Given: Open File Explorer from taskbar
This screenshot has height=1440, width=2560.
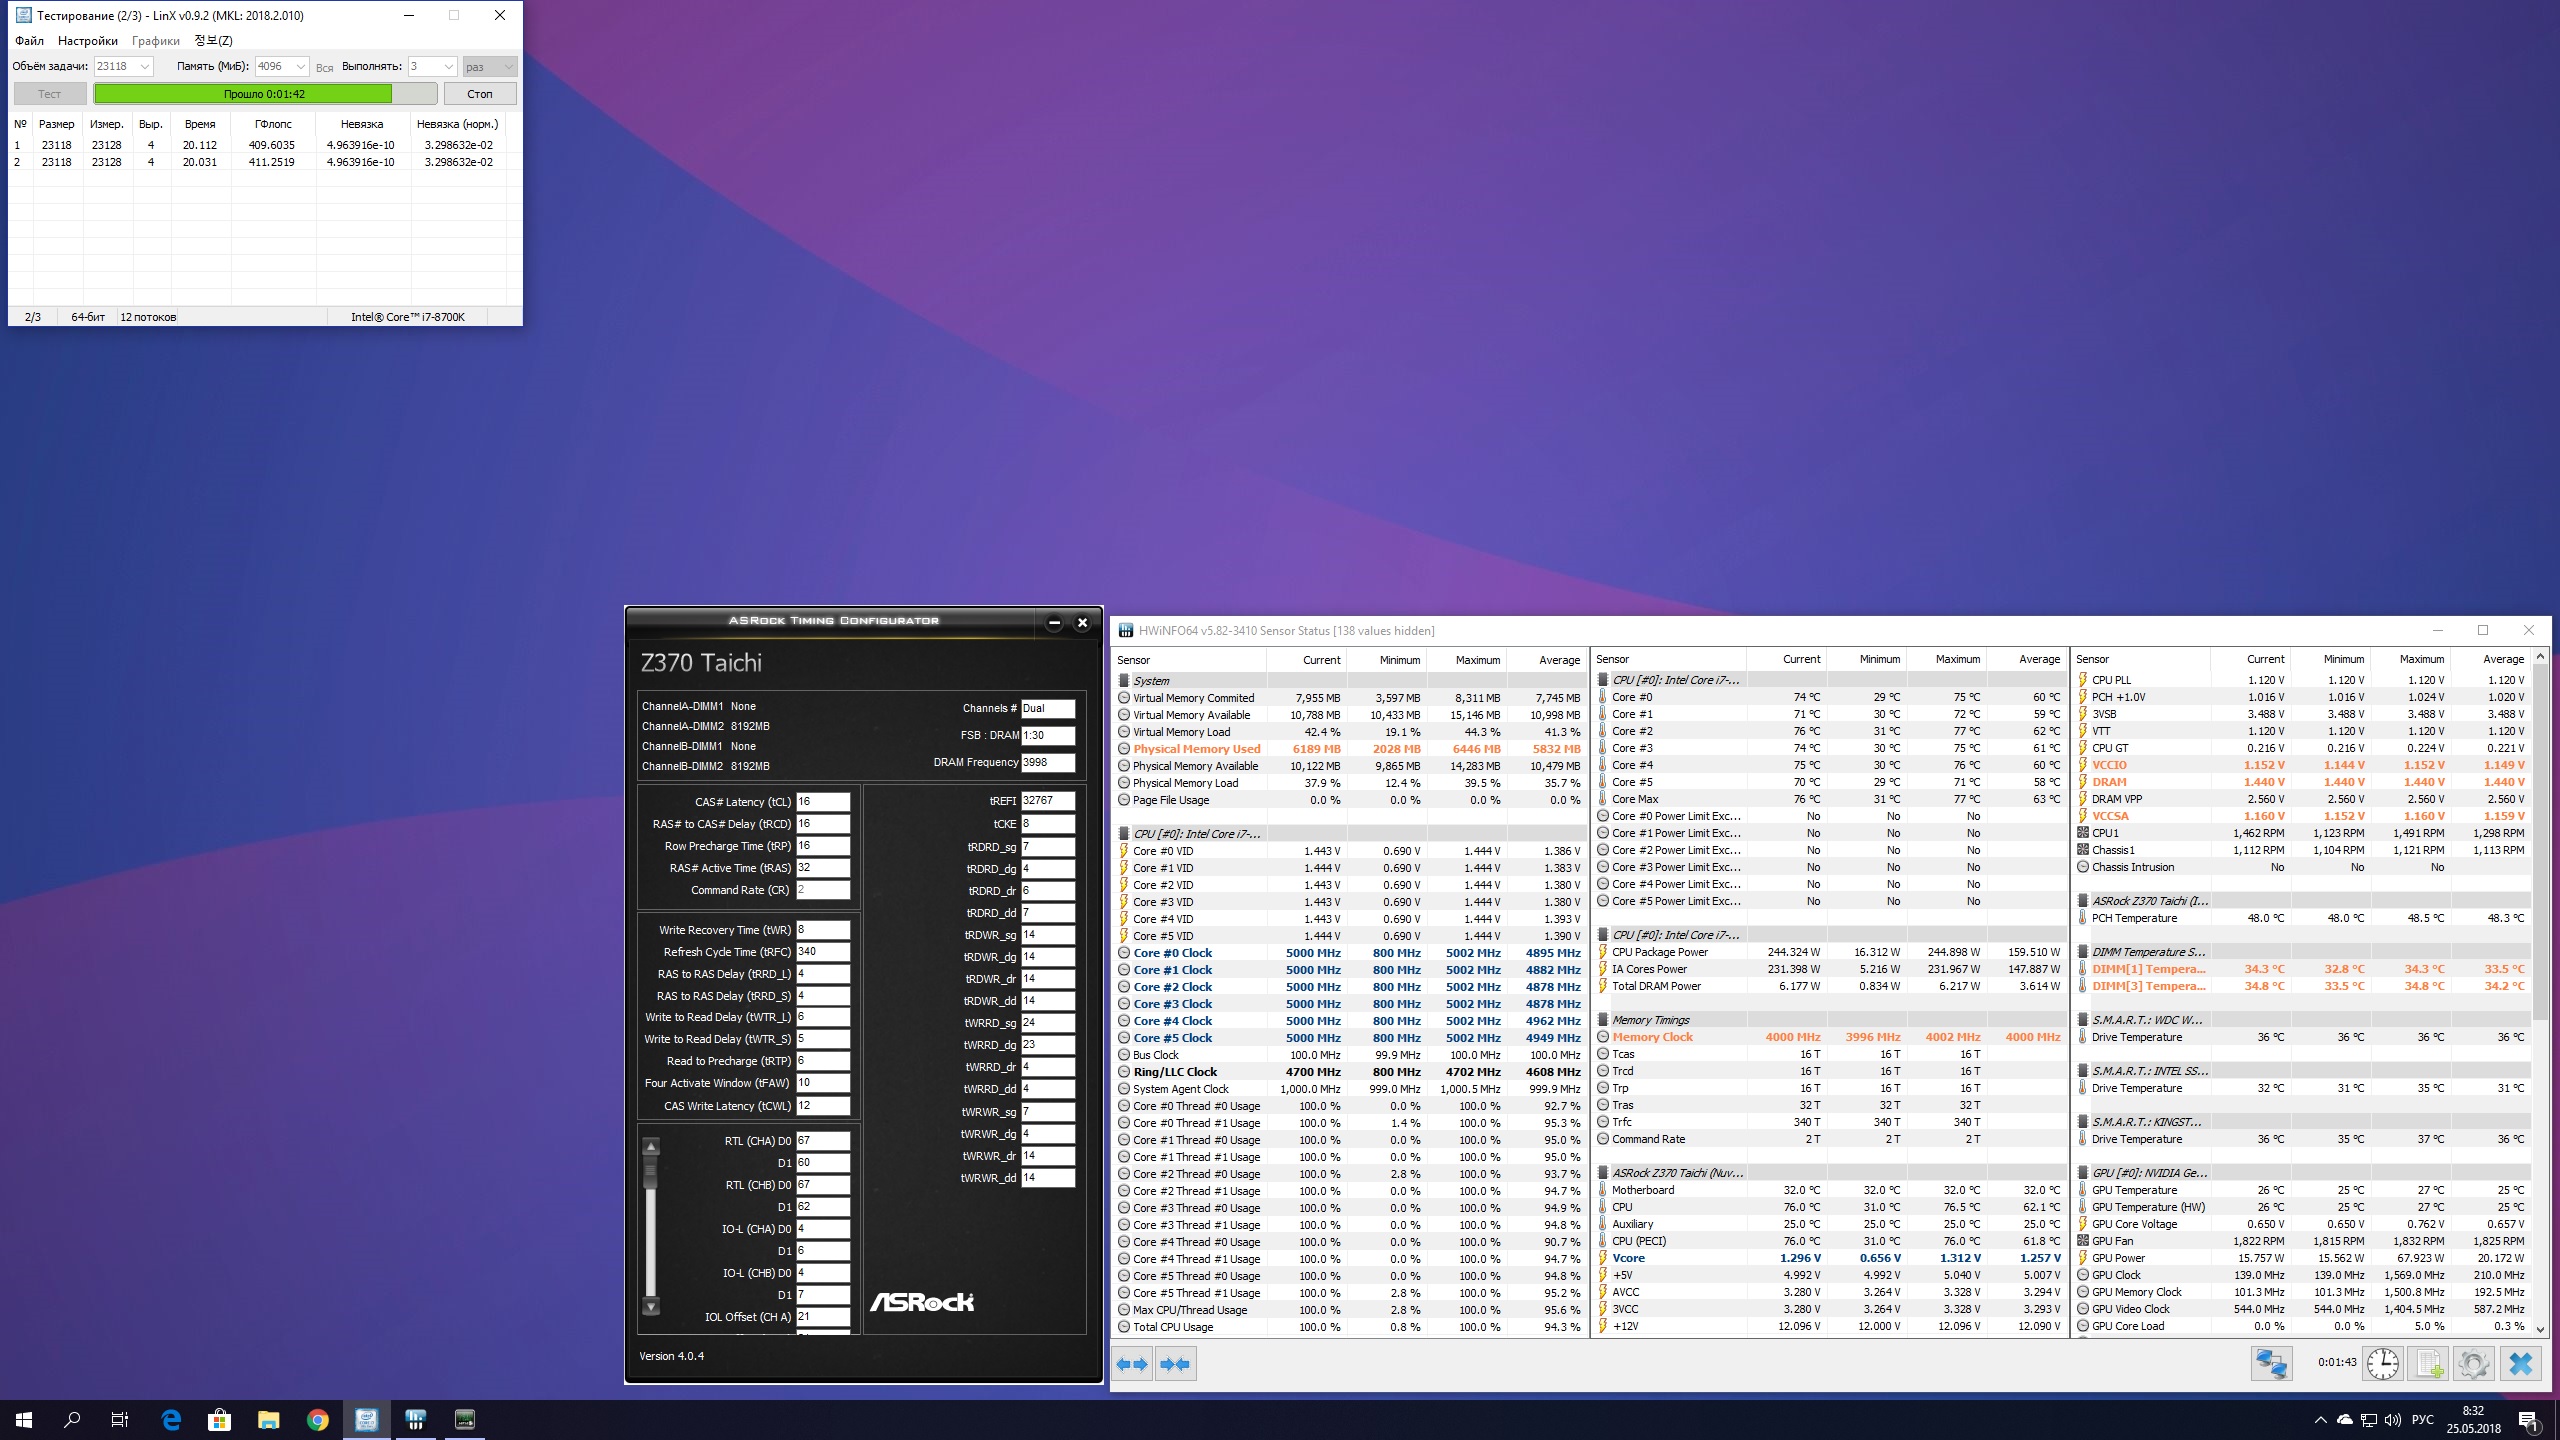Looking at the screenshot, I should 268,1419.
